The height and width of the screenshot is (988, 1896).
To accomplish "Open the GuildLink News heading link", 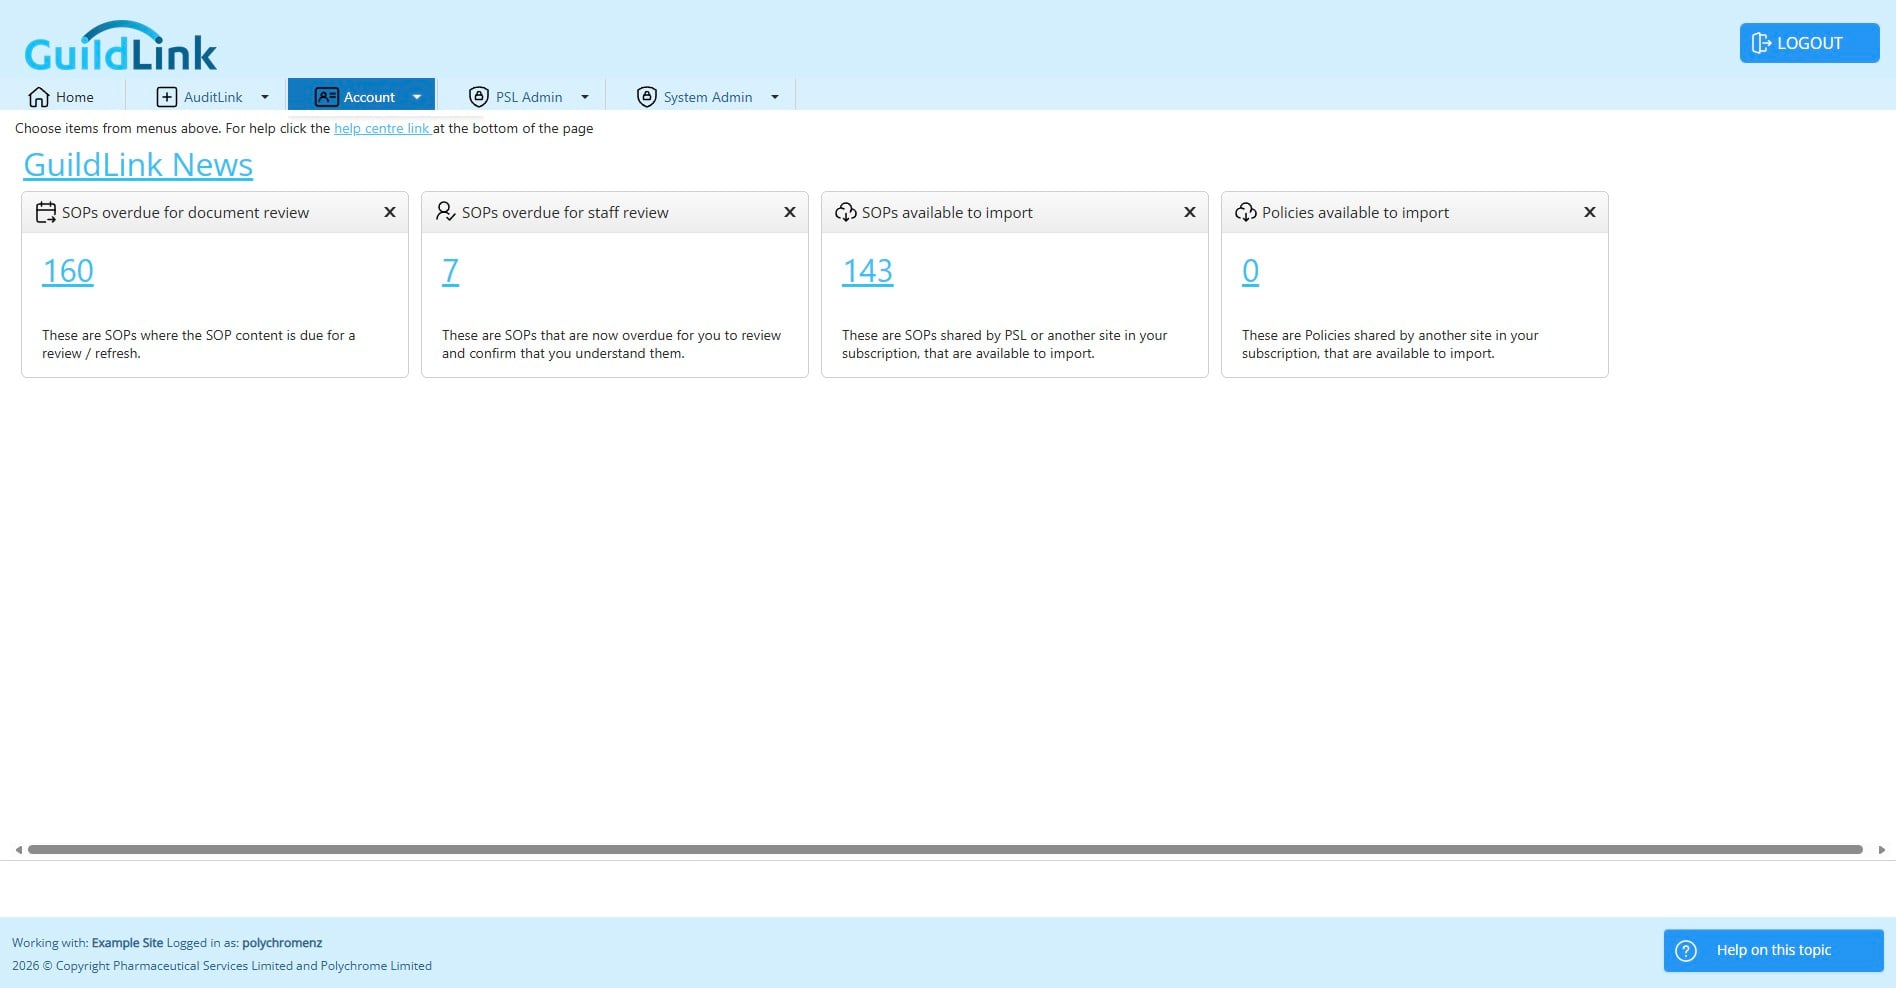I will (138, 164).
